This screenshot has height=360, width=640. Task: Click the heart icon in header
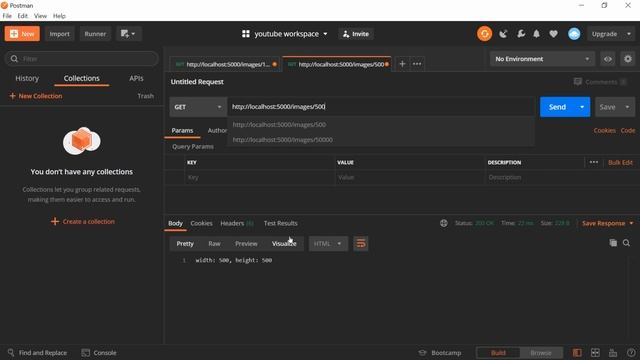tap(553, 34)
